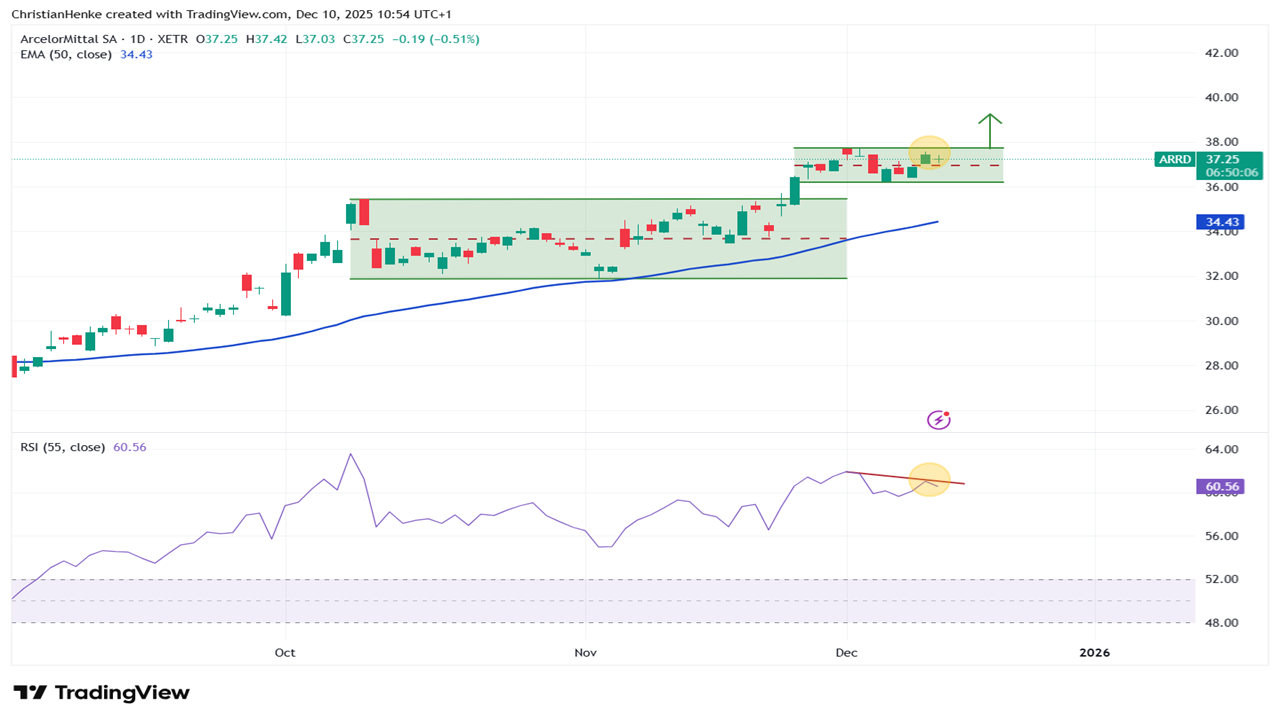Click the yellow highlight circle on RSI line
Screen dimensions: 1280x720
point(929,480)
